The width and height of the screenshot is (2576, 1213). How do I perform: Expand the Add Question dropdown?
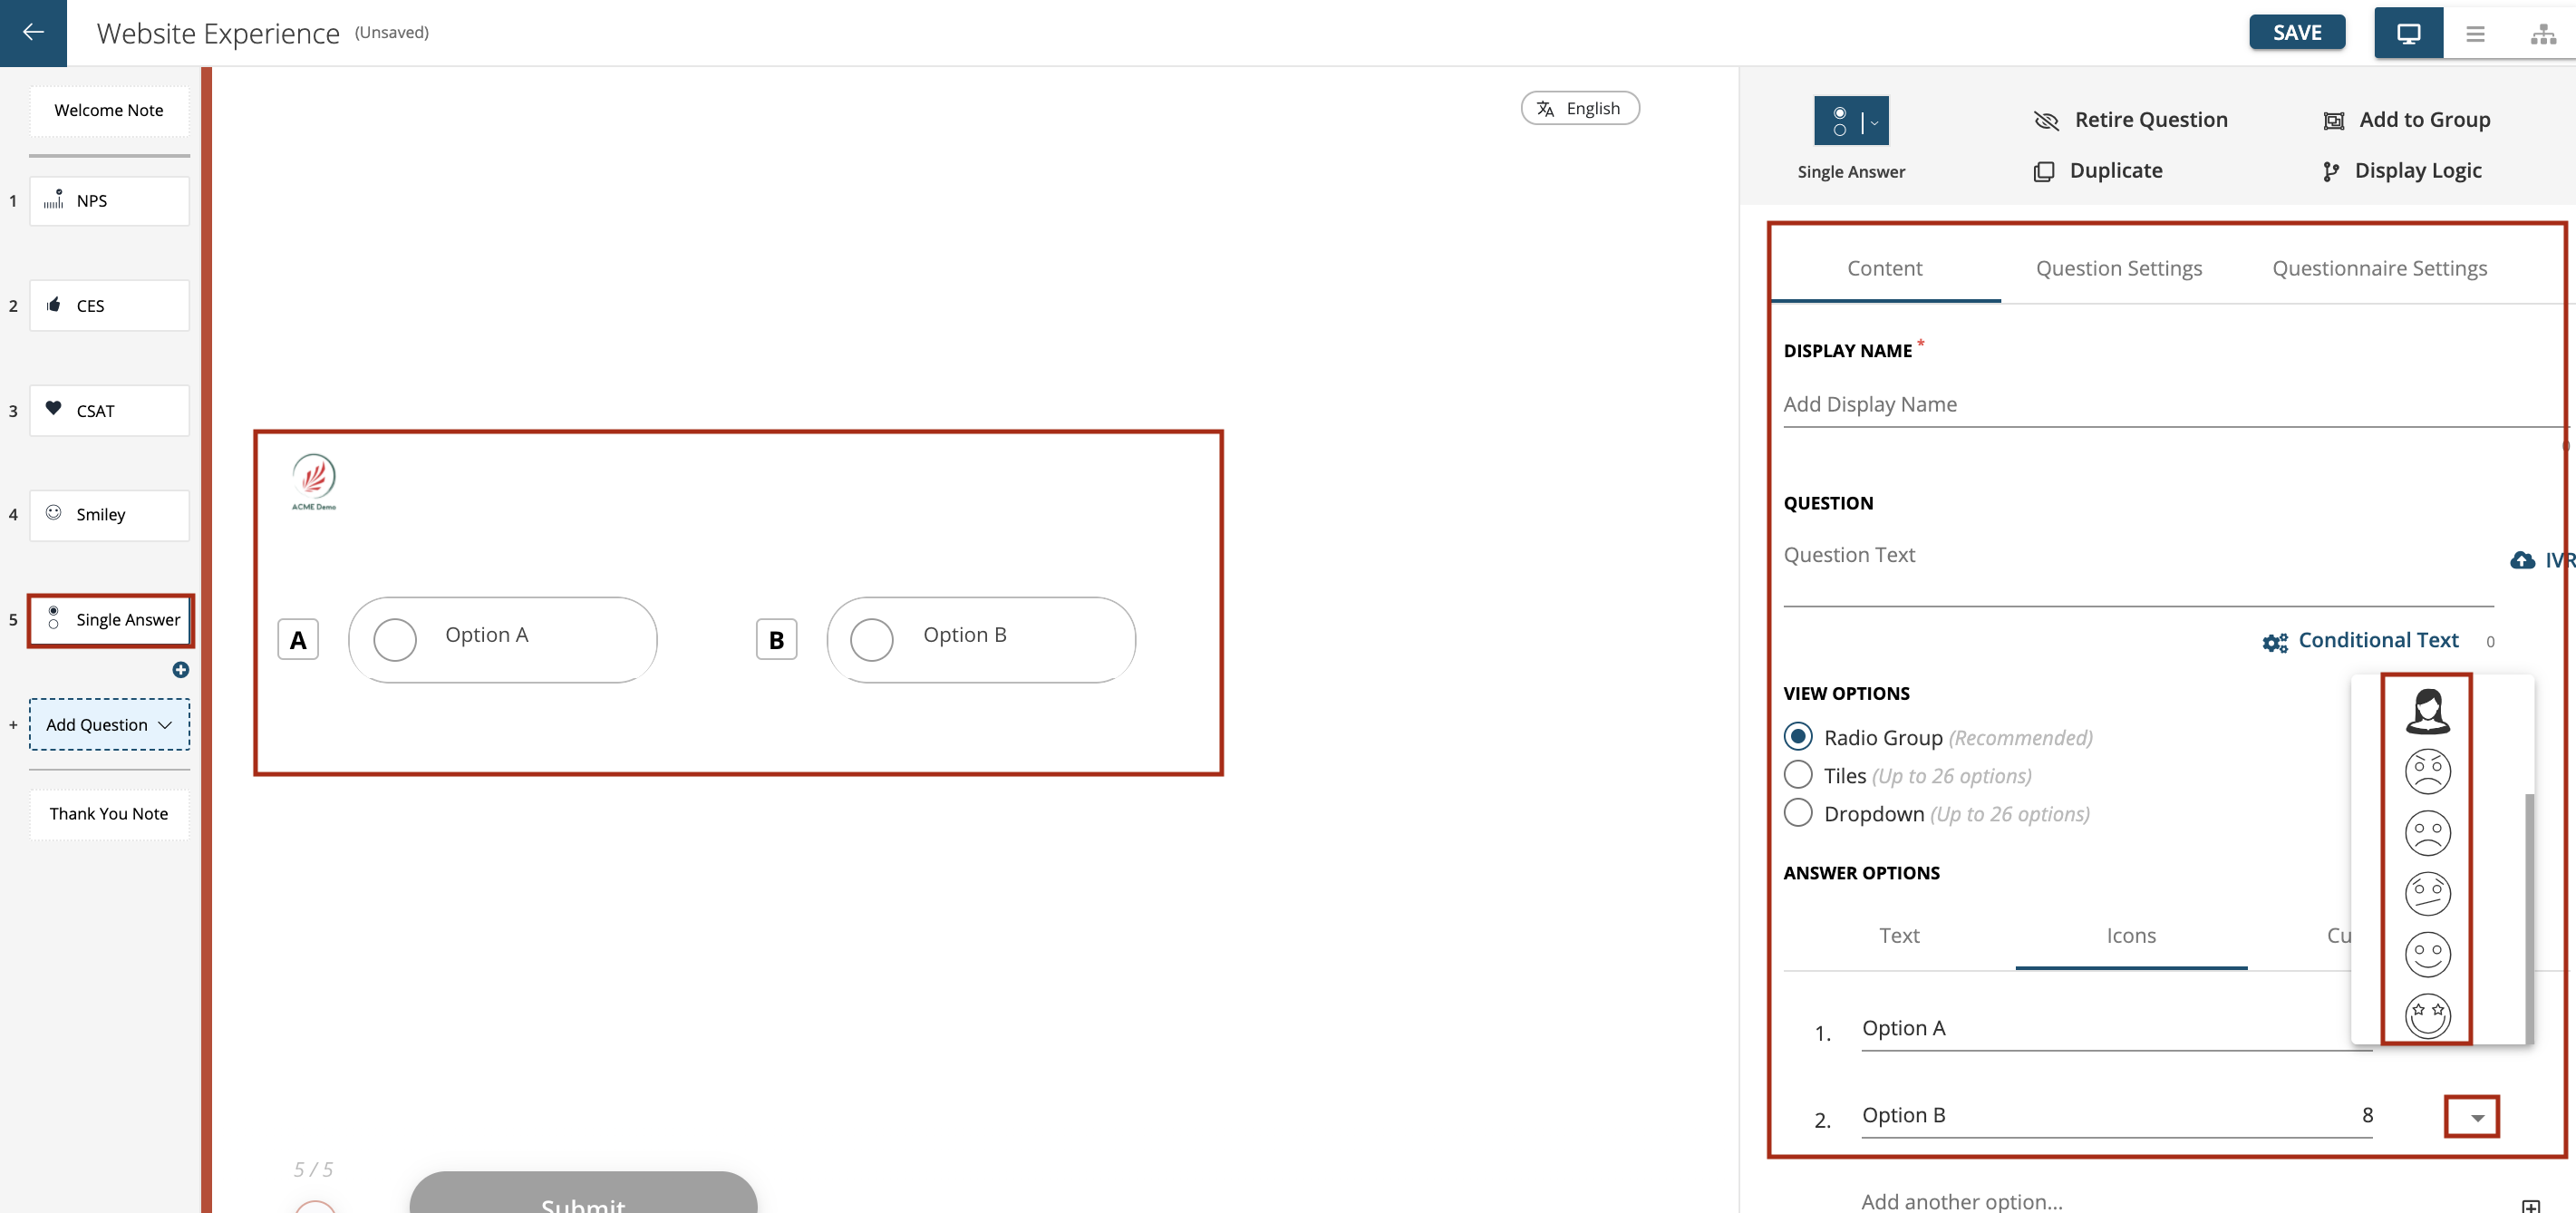tap(109, 724)
